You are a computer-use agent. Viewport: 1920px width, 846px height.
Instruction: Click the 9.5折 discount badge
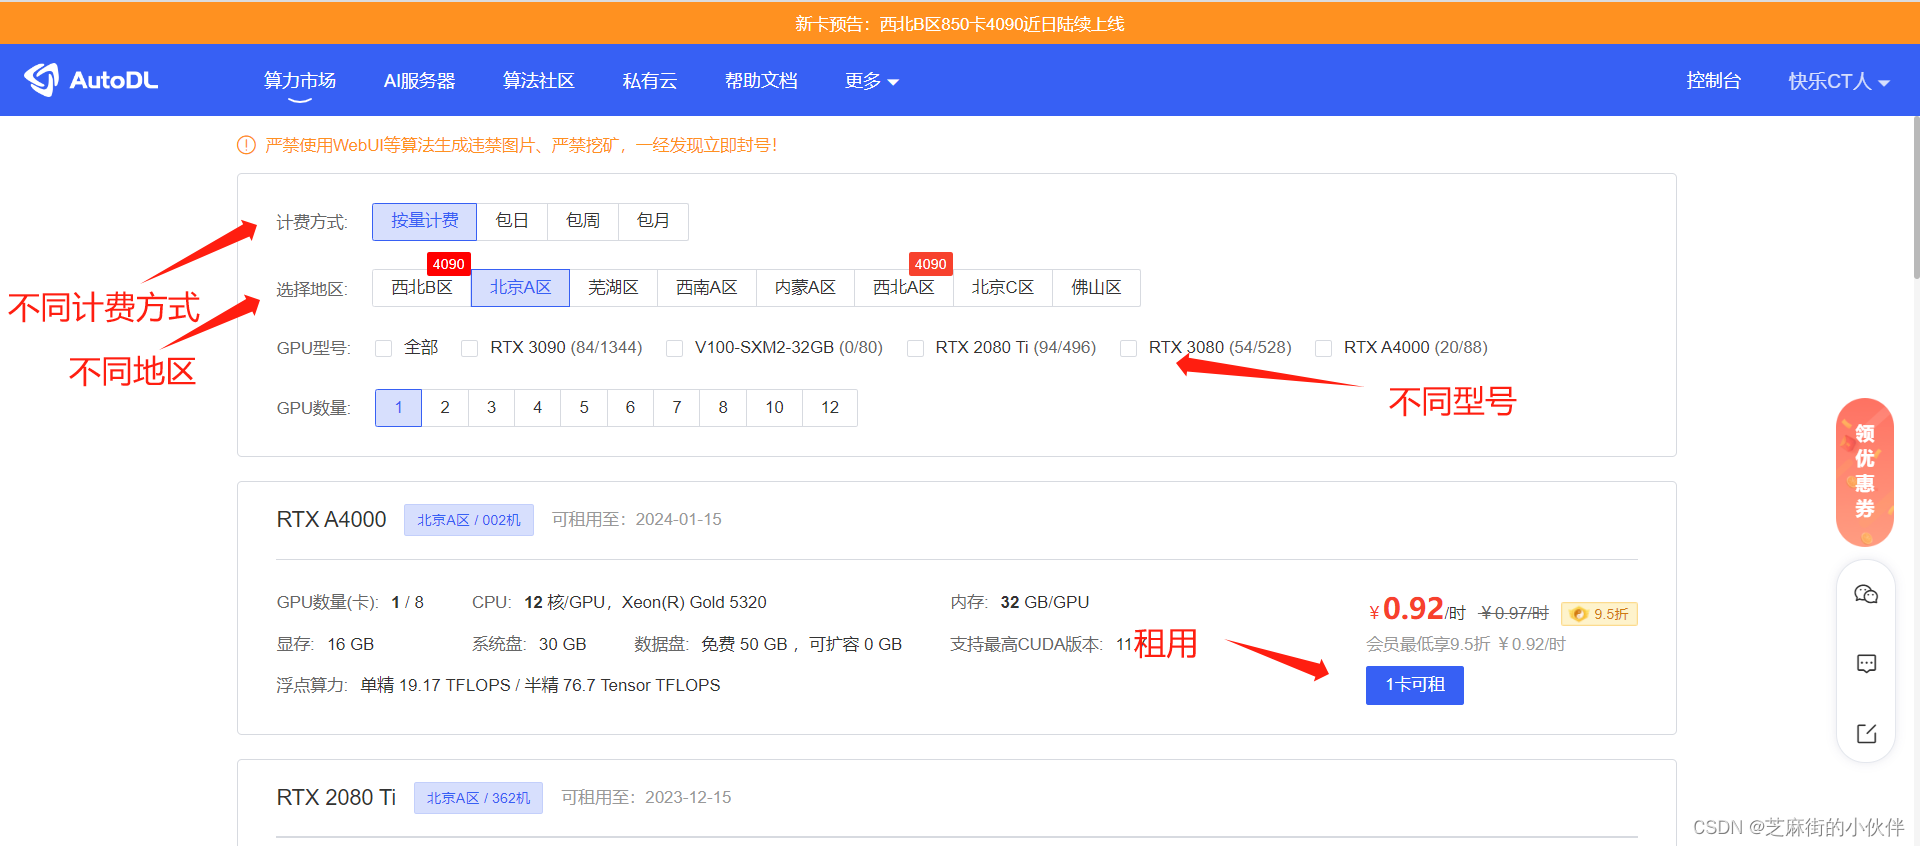pos(1599,614)
